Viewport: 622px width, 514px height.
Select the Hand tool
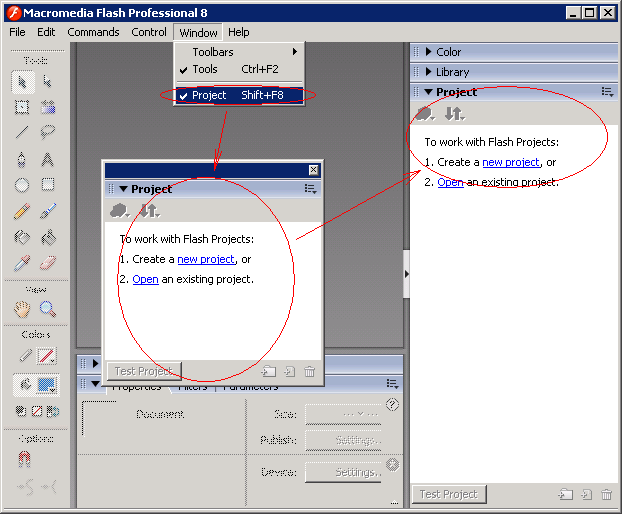(22, 310)
